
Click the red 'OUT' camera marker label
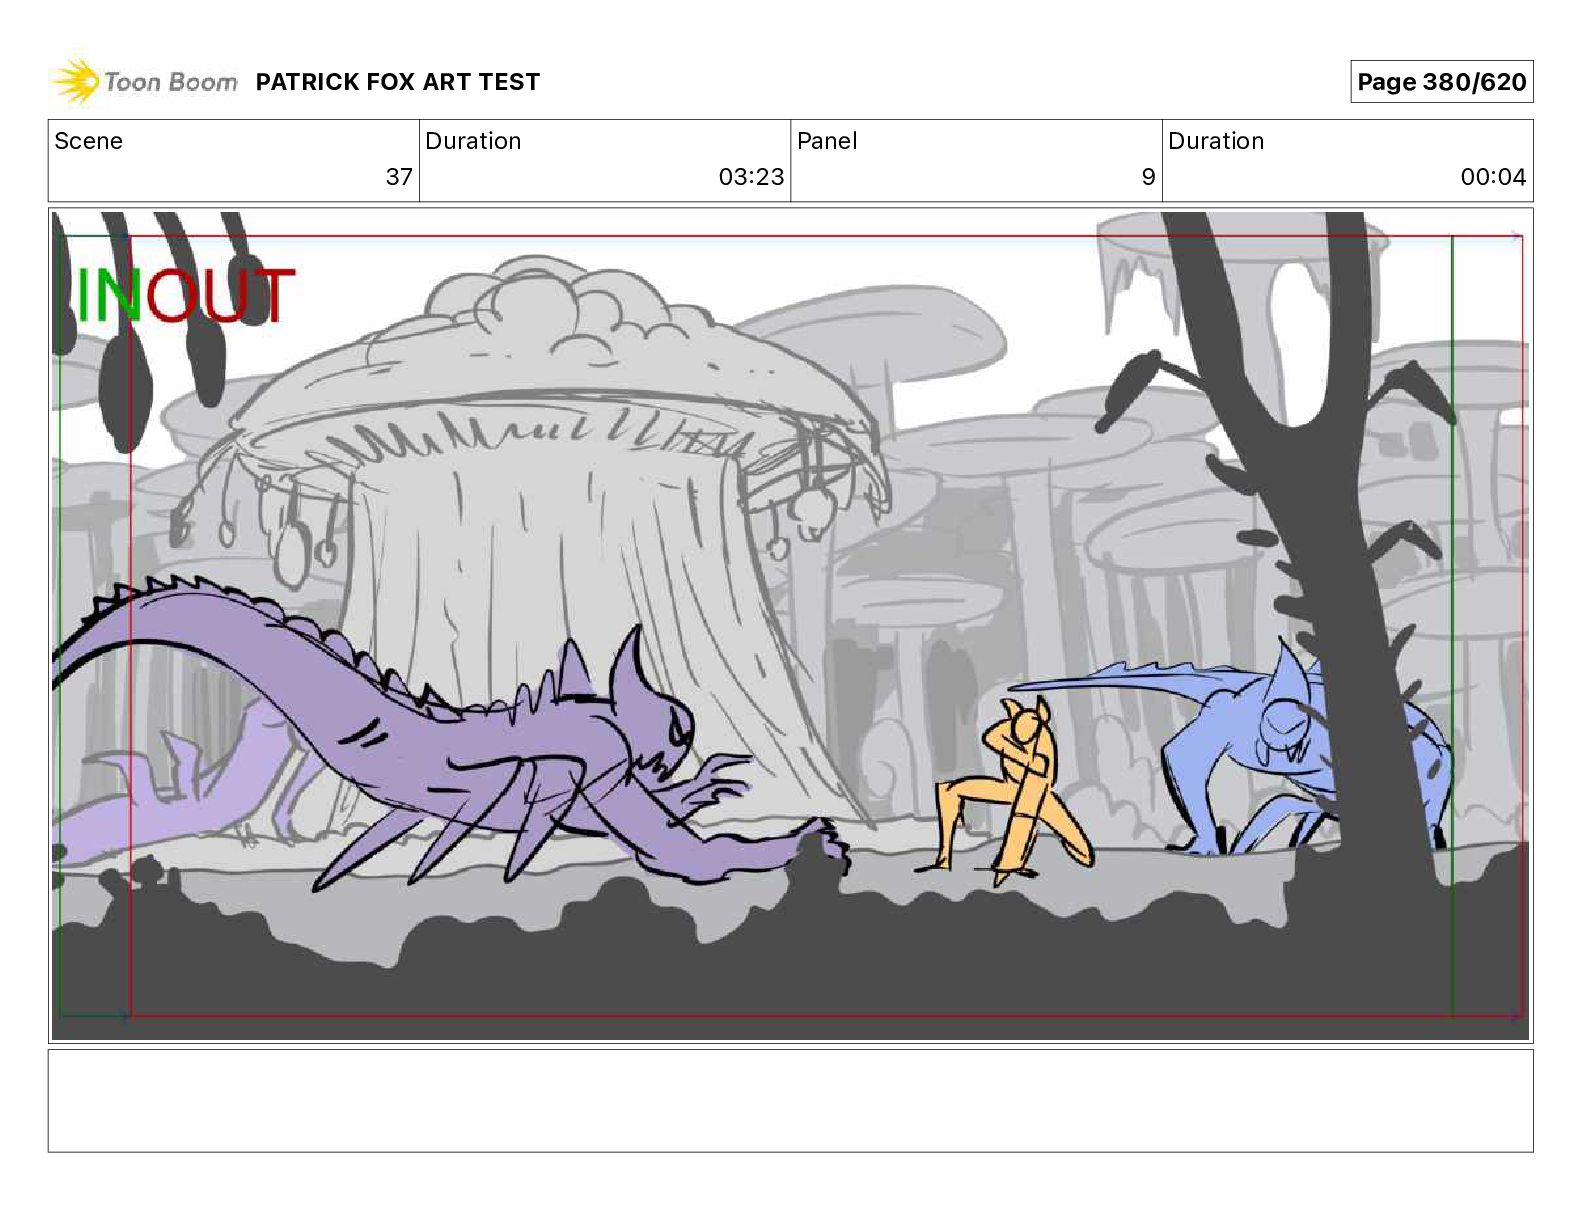click(x=219, y=296)
